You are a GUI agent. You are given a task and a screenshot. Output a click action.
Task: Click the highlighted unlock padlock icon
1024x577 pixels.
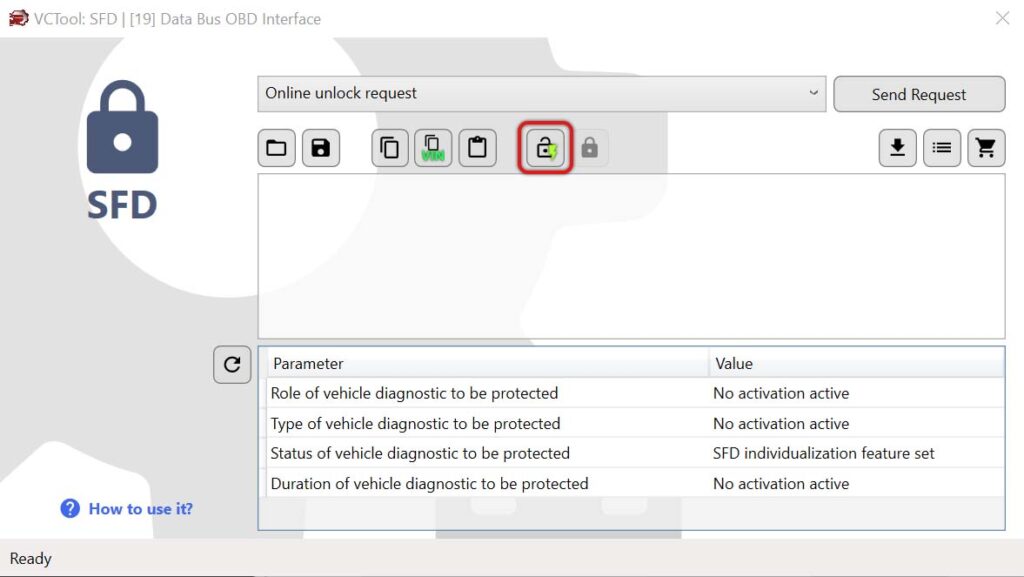tap(545, 149)
